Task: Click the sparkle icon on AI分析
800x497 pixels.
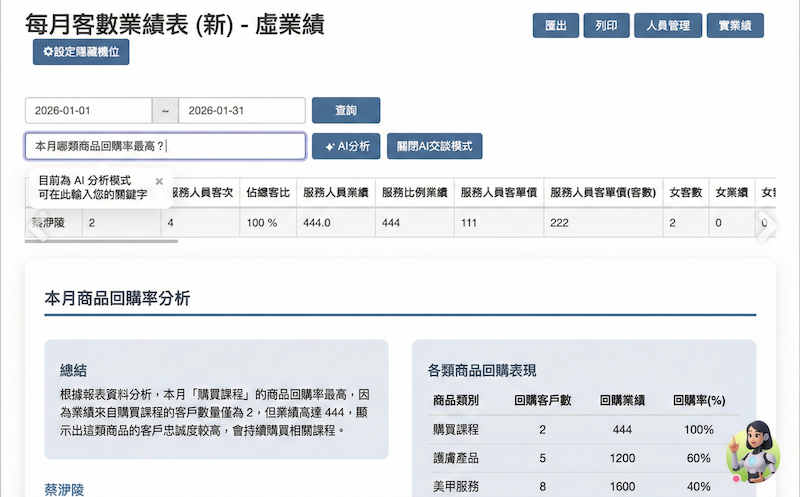Action: pos(330,147)
